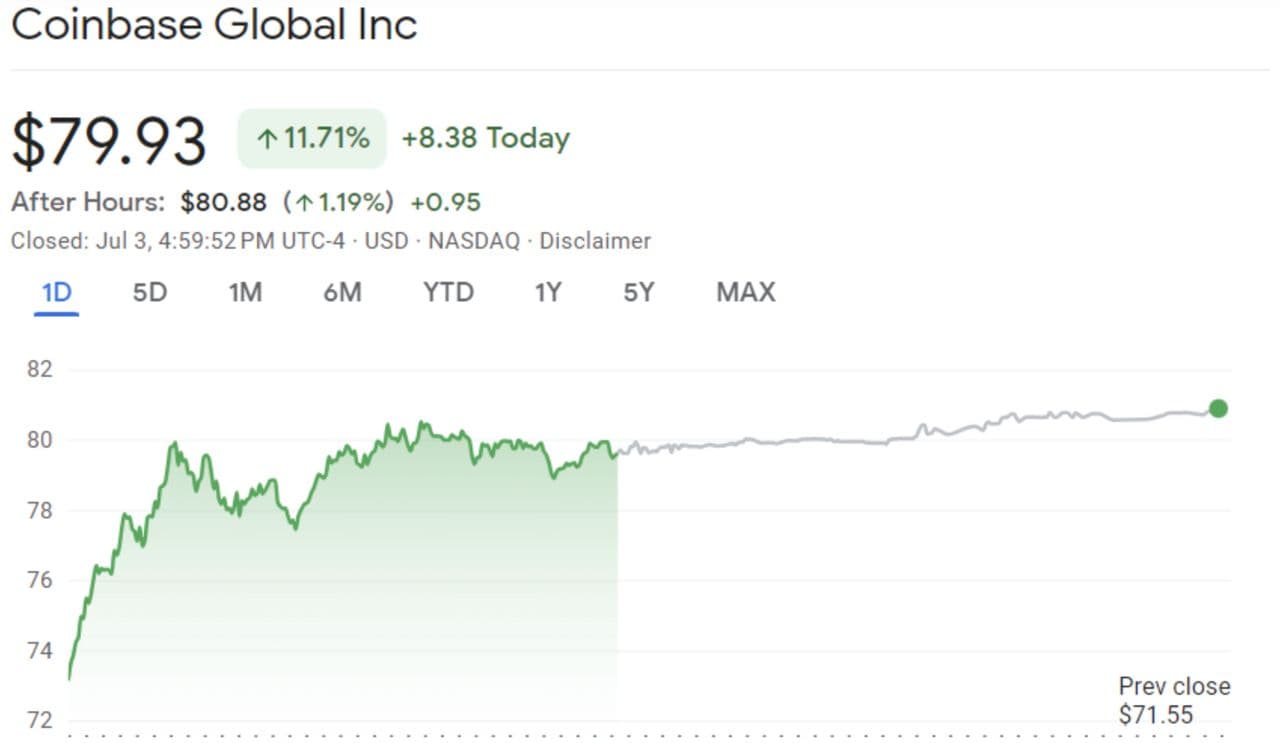1280x743 pixels.
Task: Click the up arrow beside 11.71%
Action: coord(266,139)
